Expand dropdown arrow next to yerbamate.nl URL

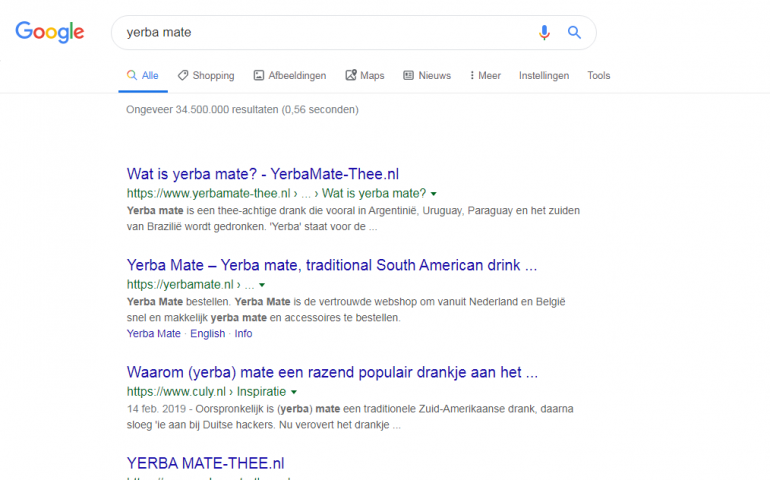262,285
